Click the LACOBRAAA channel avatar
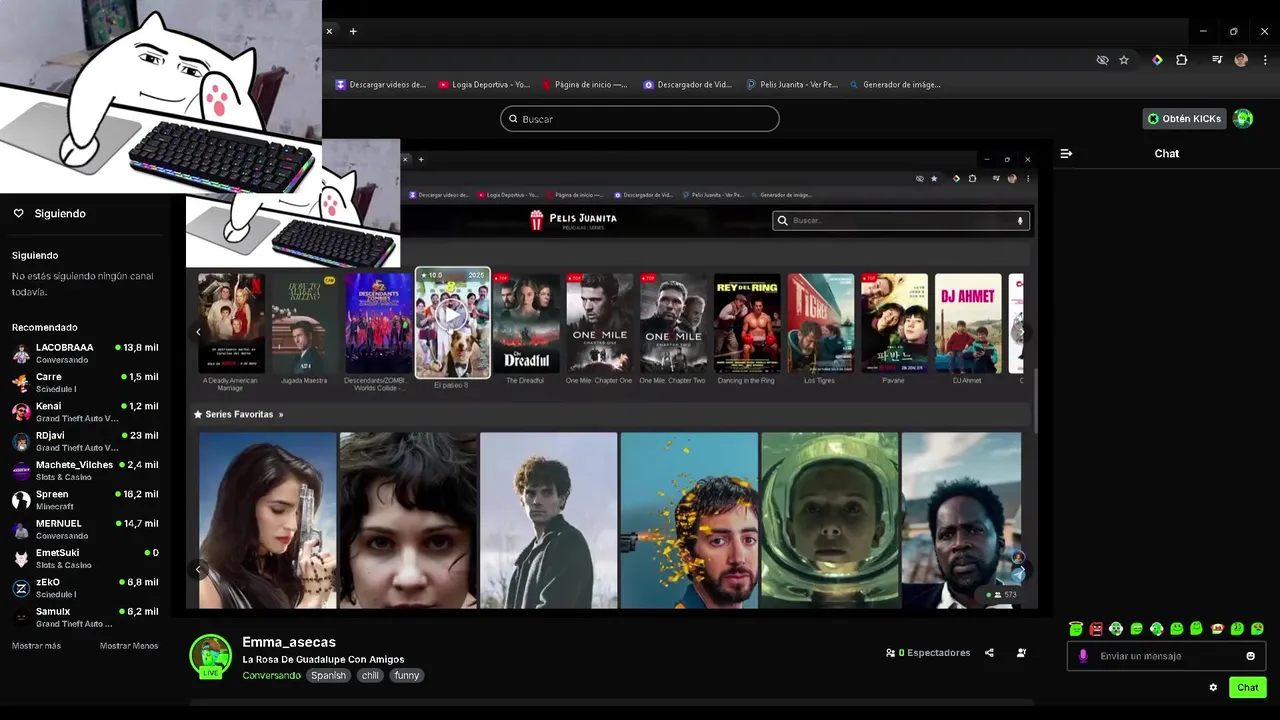 [21, 353]
